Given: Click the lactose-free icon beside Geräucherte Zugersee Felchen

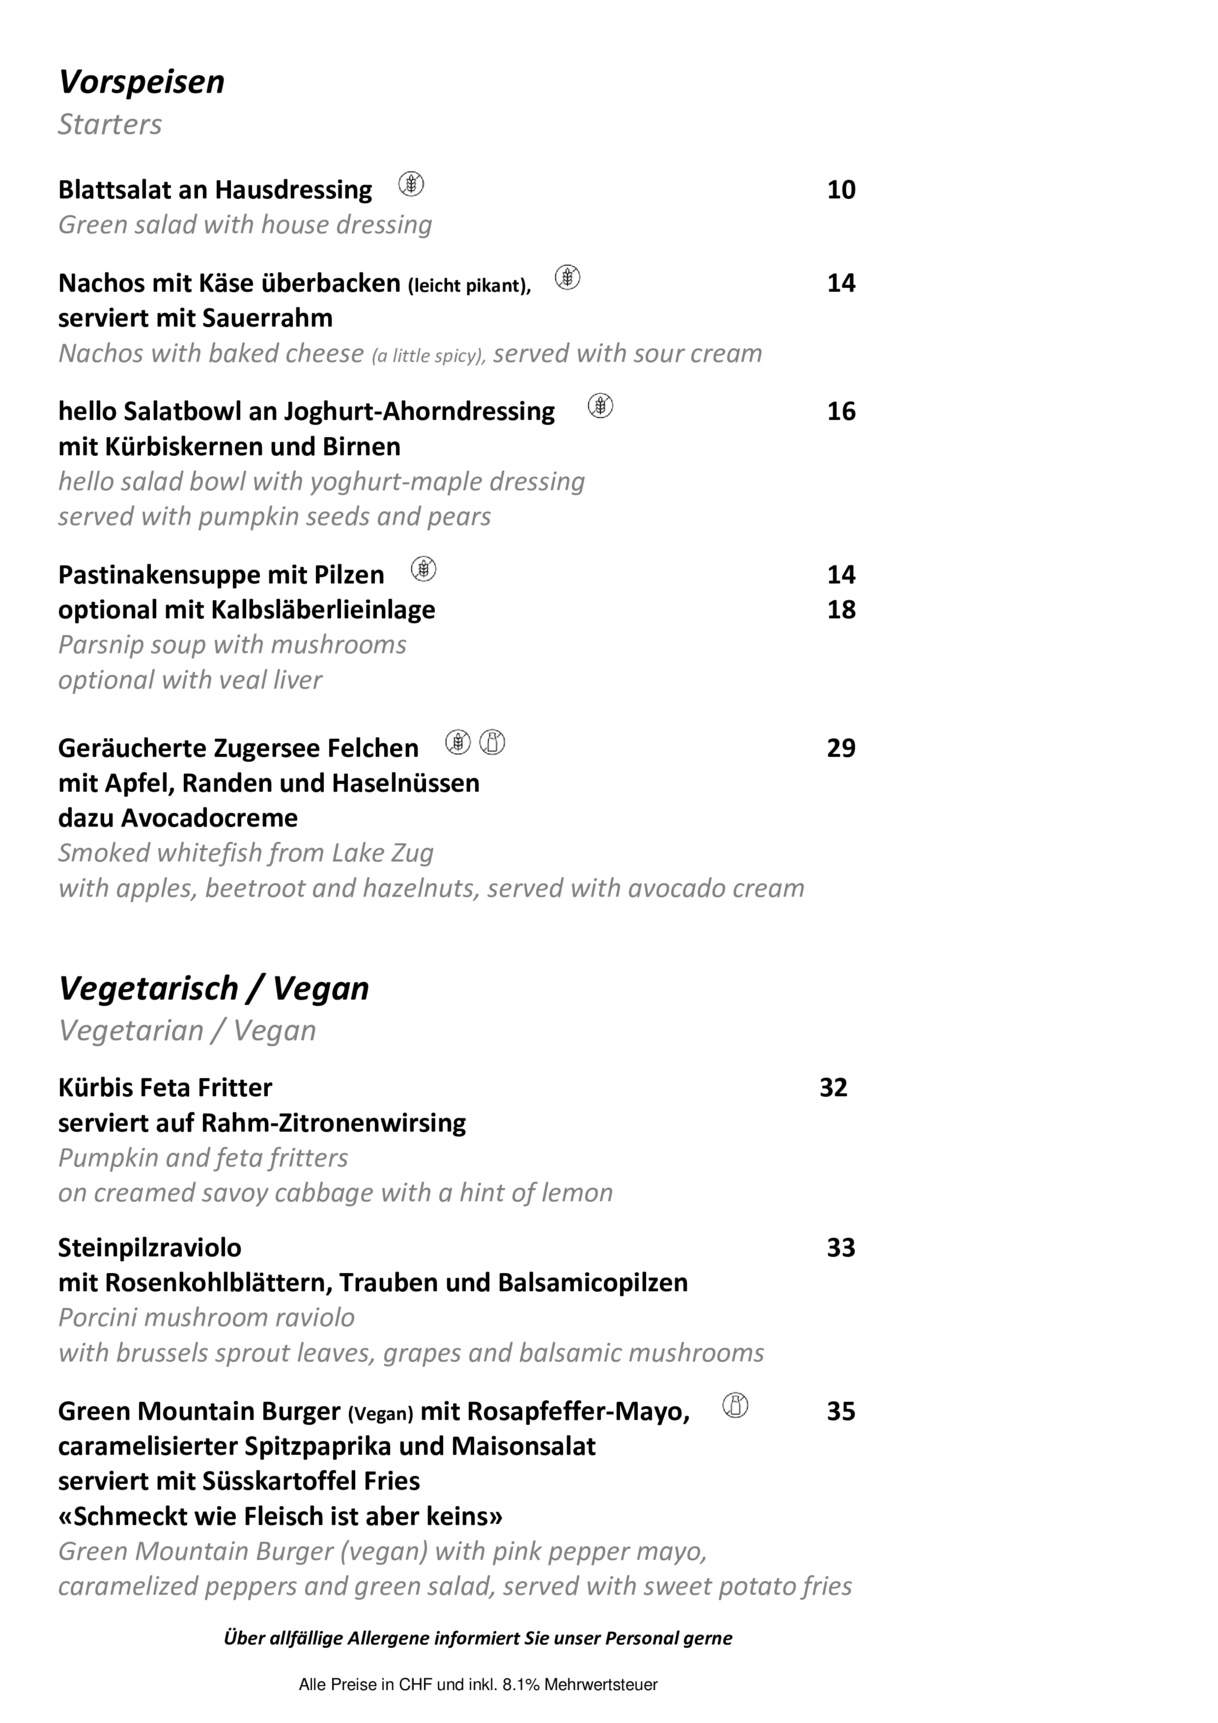Looking at the screenshot, I should coord(492,742).
